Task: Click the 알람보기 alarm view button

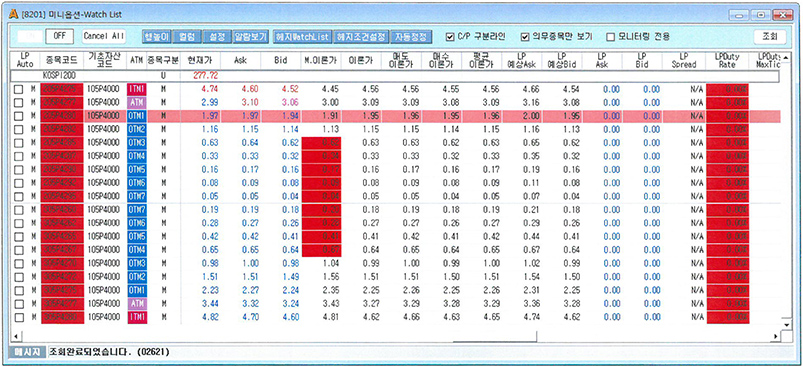Action: [x=250, y=37]
